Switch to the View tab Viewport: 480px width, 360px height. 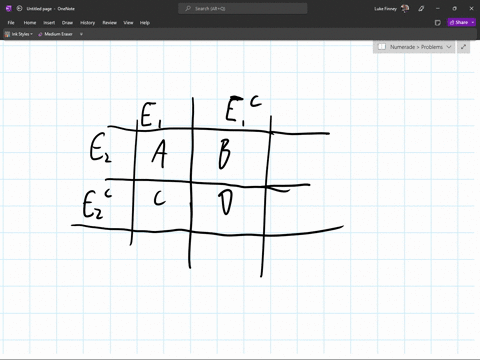pyautogui.click(x=128, y=23)
